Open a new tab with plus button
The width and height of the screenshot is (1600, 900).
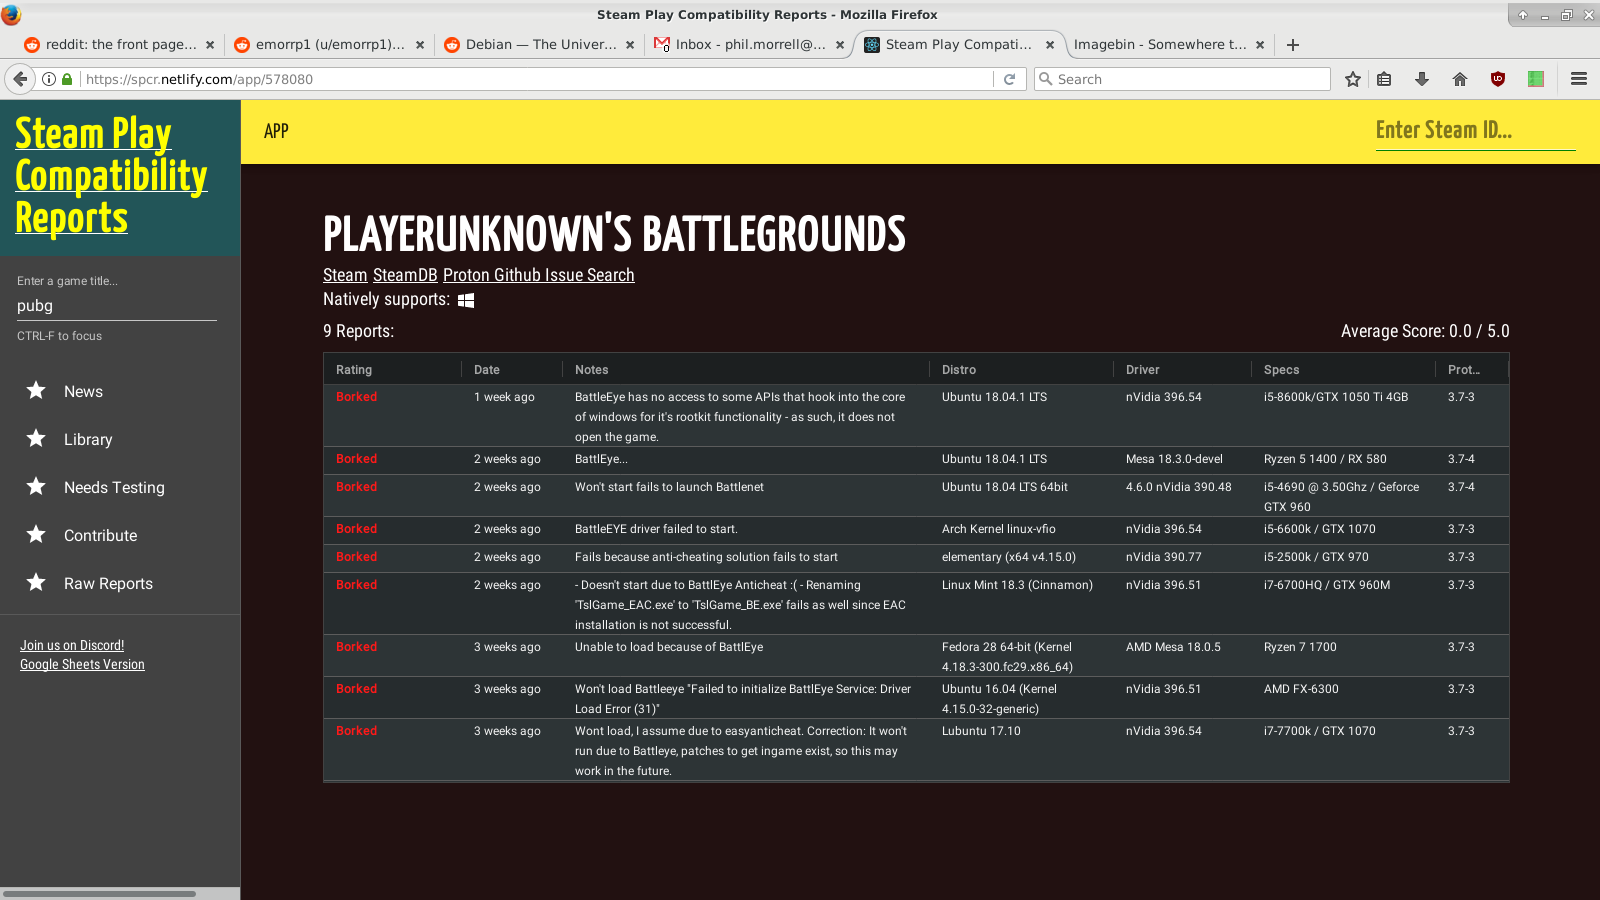1293,45
